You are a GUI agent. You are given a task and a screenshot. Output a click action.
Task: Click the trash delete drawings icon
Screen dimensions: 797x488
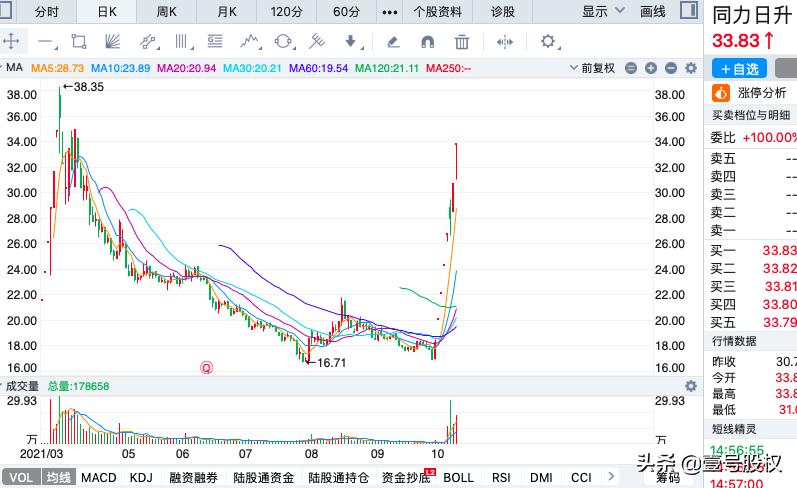click(462, 41)
